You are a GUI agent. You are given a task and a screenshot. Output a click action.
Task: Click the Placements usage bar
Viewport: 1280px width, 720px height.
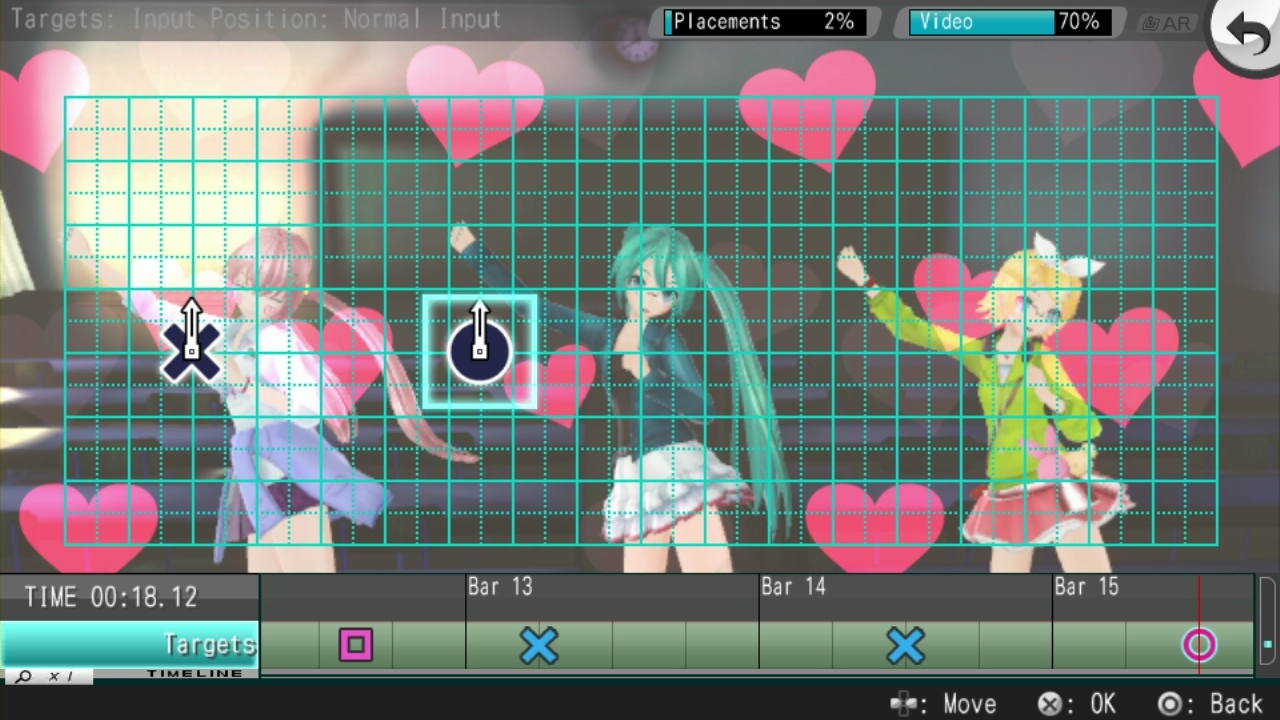point(765,22)
